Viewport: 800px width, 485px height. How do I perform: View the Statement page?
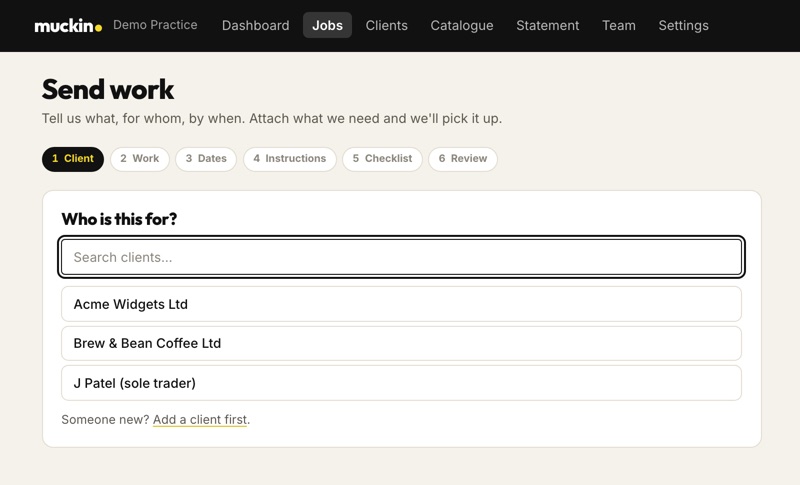click(547, 25)
